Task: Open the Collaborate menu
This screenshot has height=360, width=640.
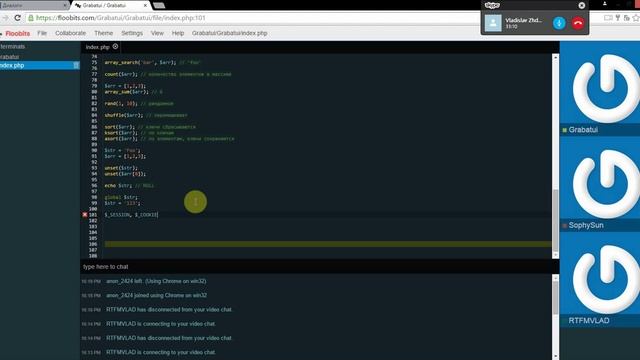Action: click(71, 33)
